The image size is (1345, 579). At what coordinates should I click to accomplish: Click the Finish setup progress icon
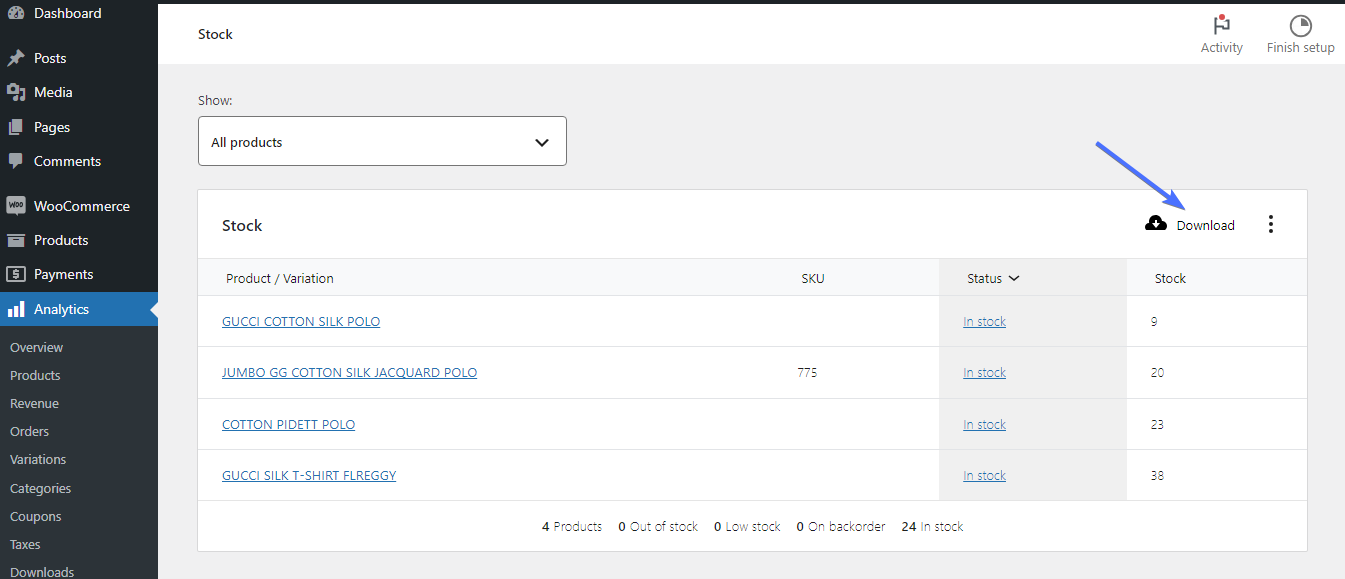tap(1300, 25)
